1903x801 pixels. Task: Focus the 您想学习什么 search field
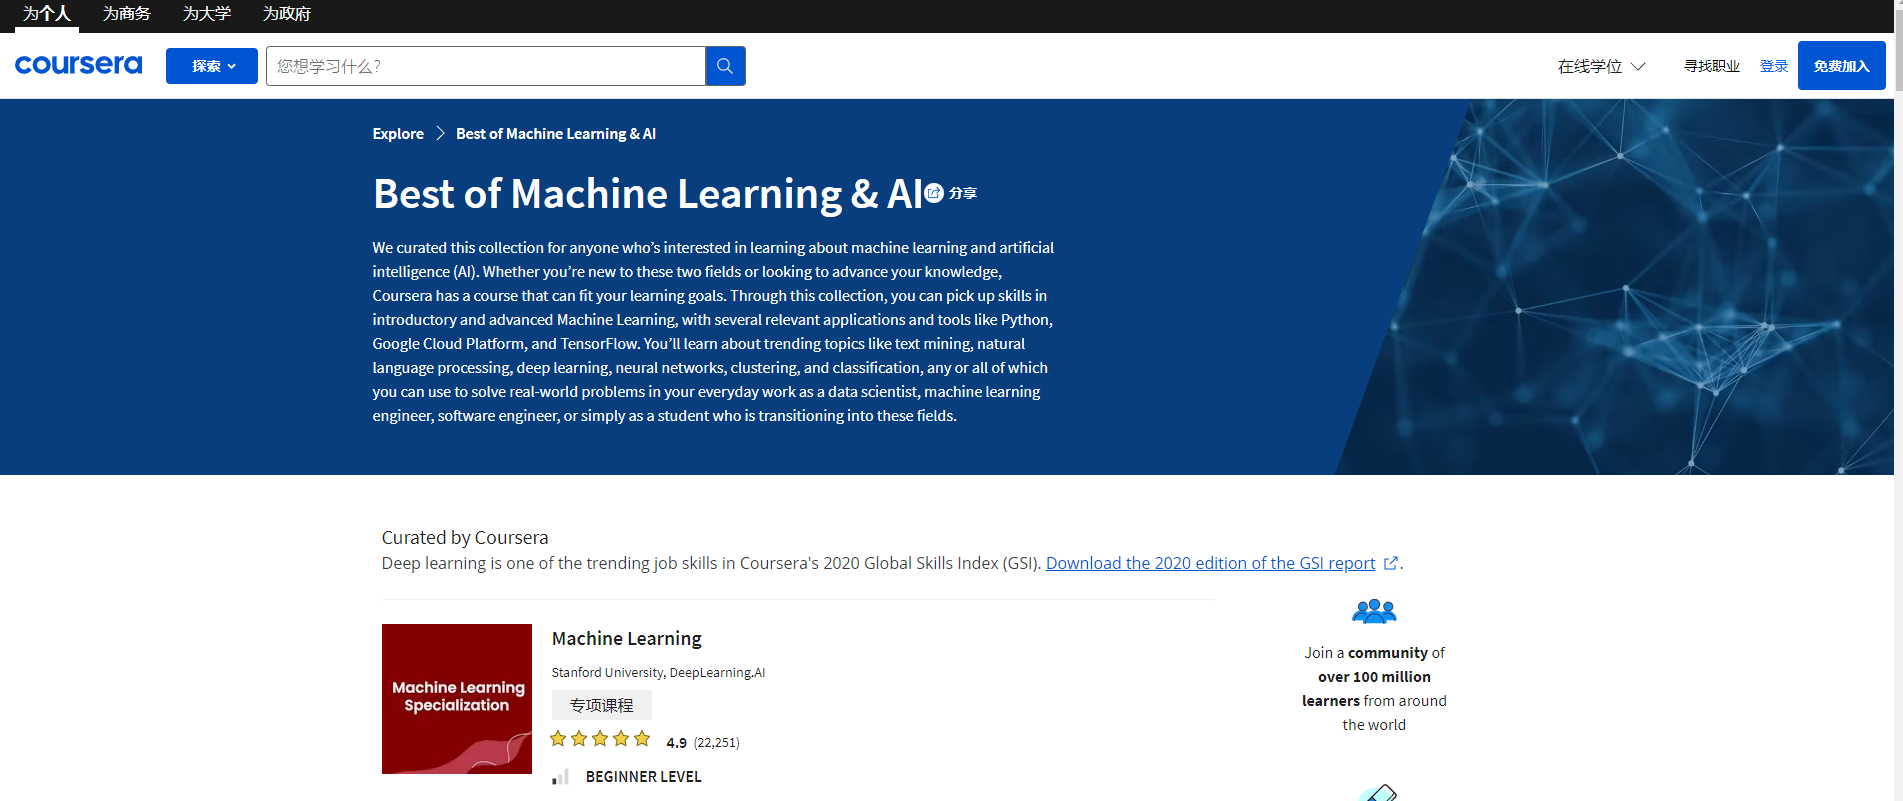[486, 66]
